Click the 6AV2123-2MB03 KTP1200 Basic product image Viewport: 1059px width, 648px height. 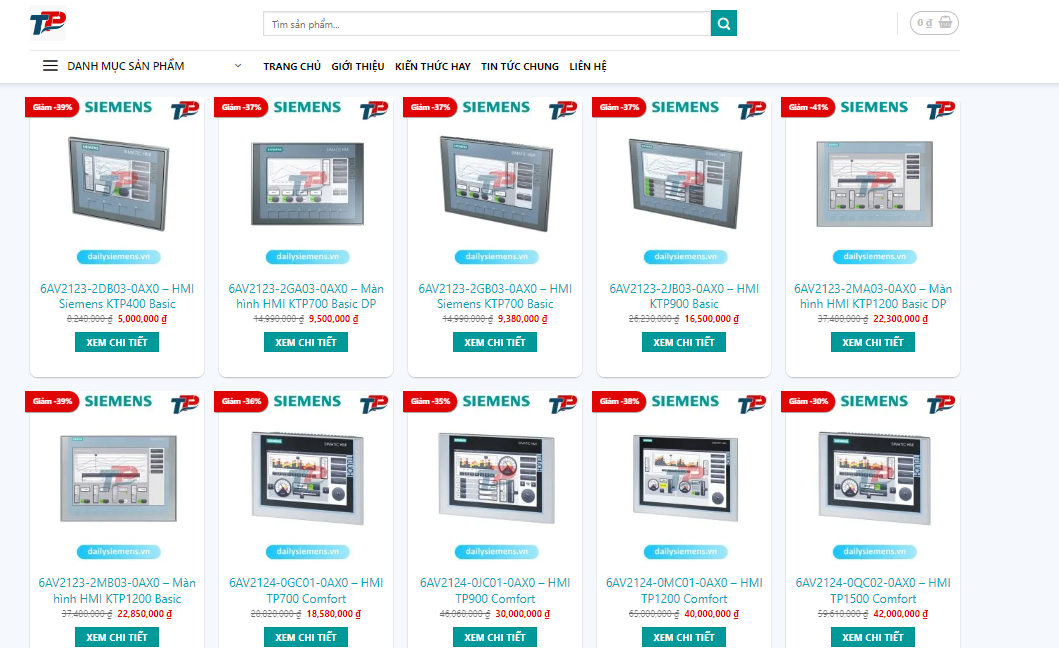(118, 478)
